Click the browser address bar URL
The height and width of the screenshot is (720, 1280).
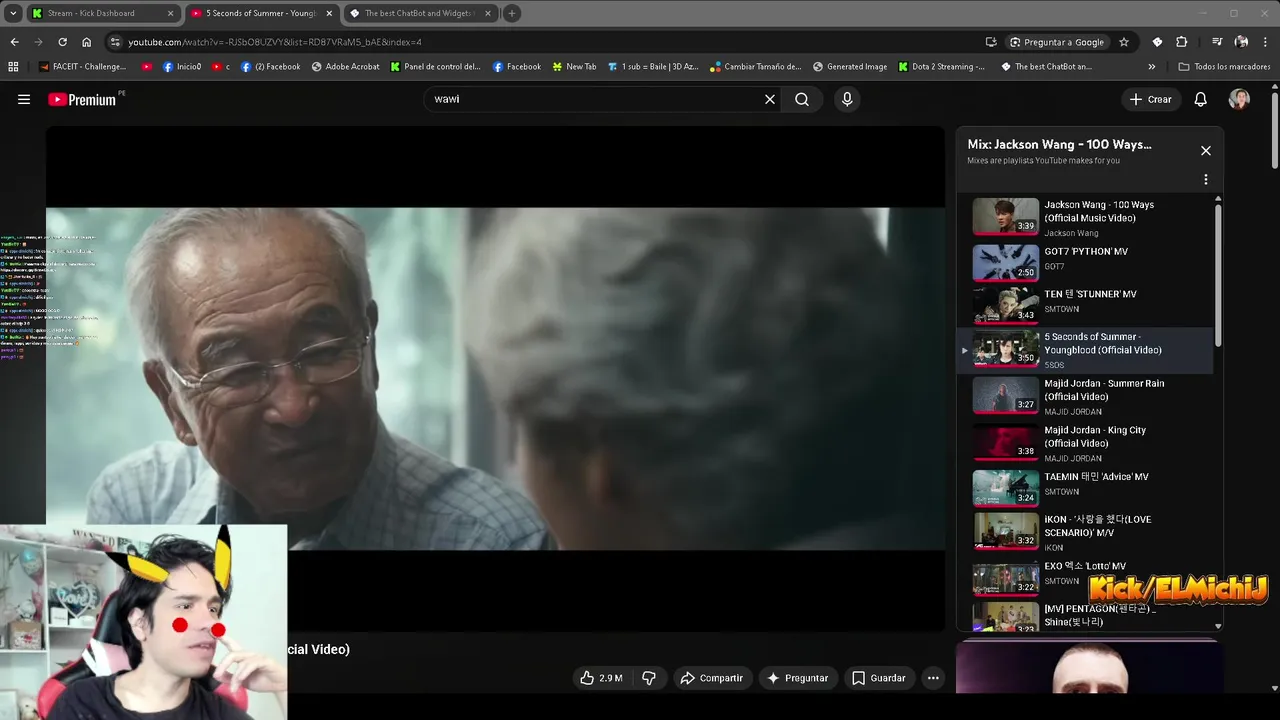click(x=275, y=42)
